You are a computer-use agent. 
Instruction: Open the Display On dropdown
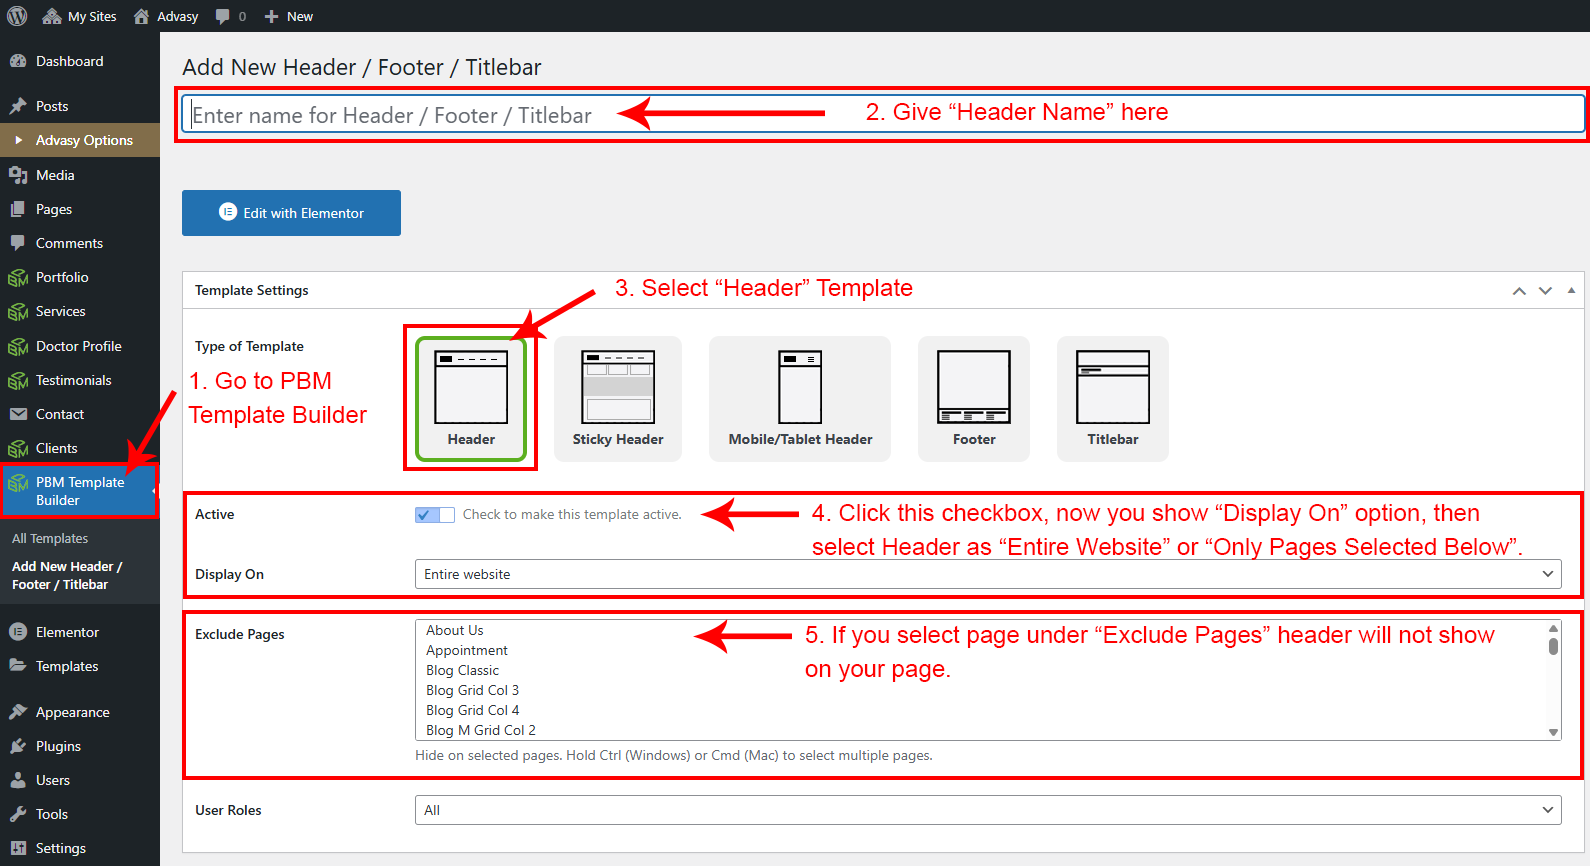click(x=987, y=574)
